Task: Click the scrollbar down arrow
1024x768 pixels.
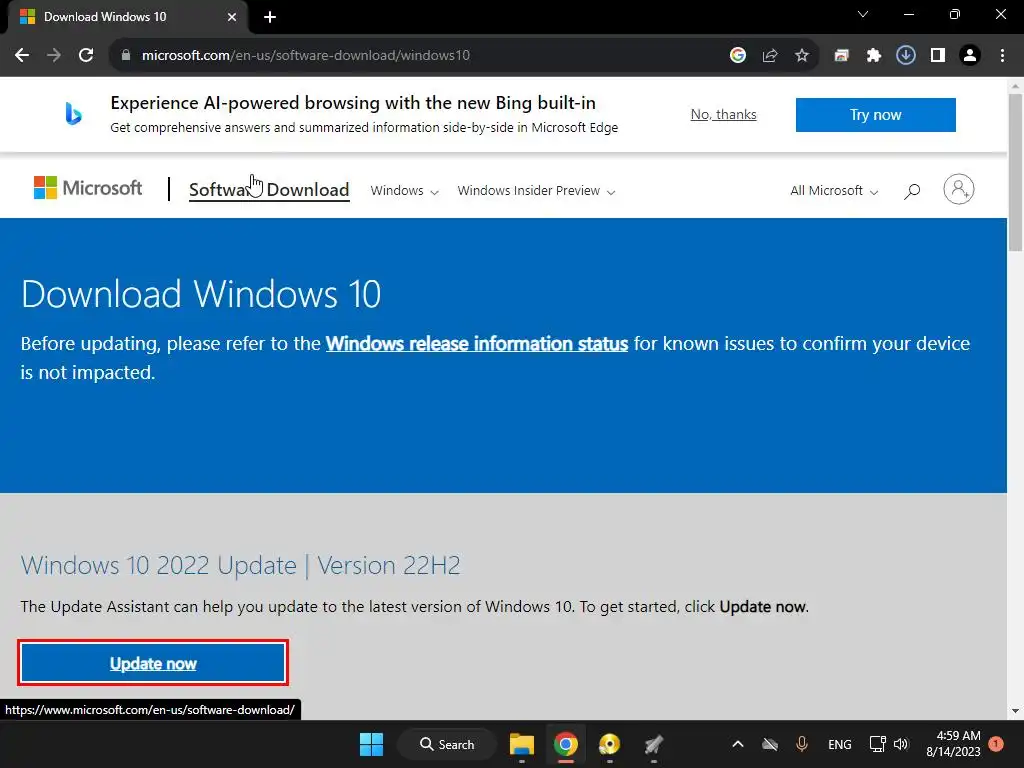Action: pyautogui.click(x=1015, y=711)
